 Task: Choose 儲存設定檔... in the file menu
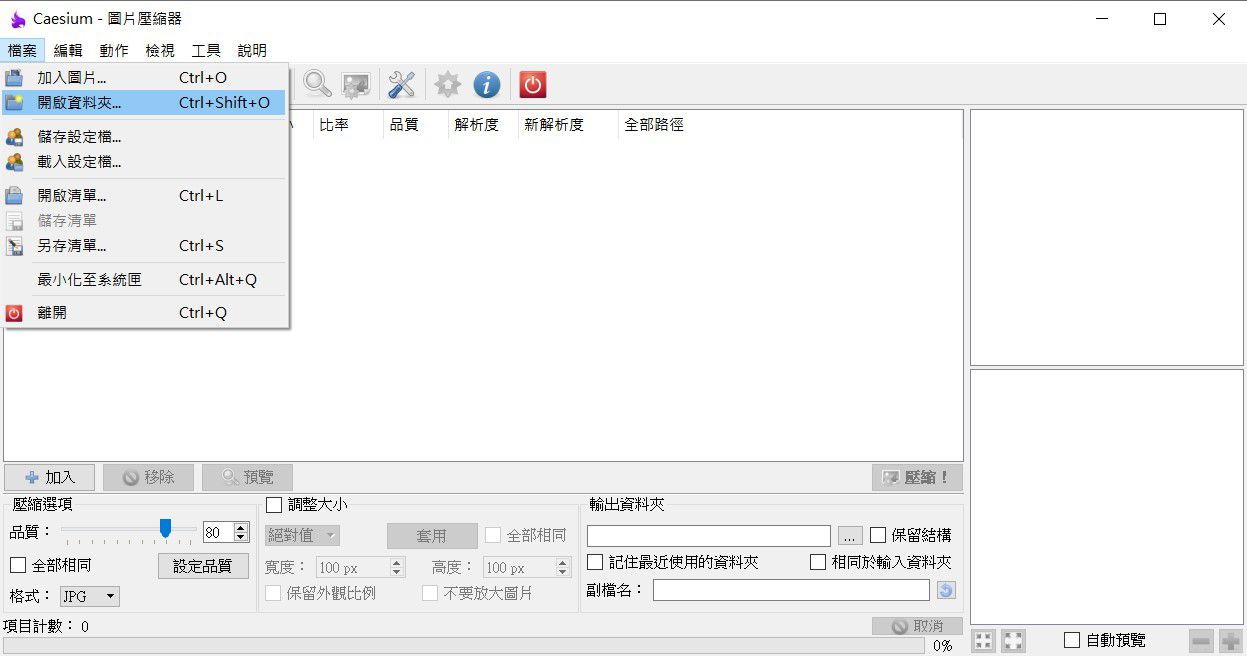point(144,137)
